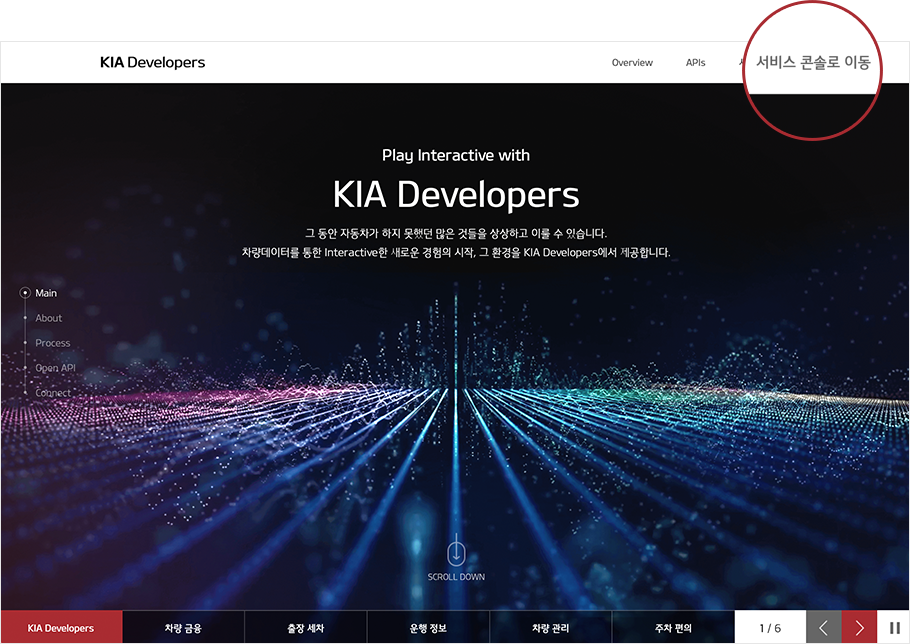Switch to the 차량 금융 tab

point(183,628)
